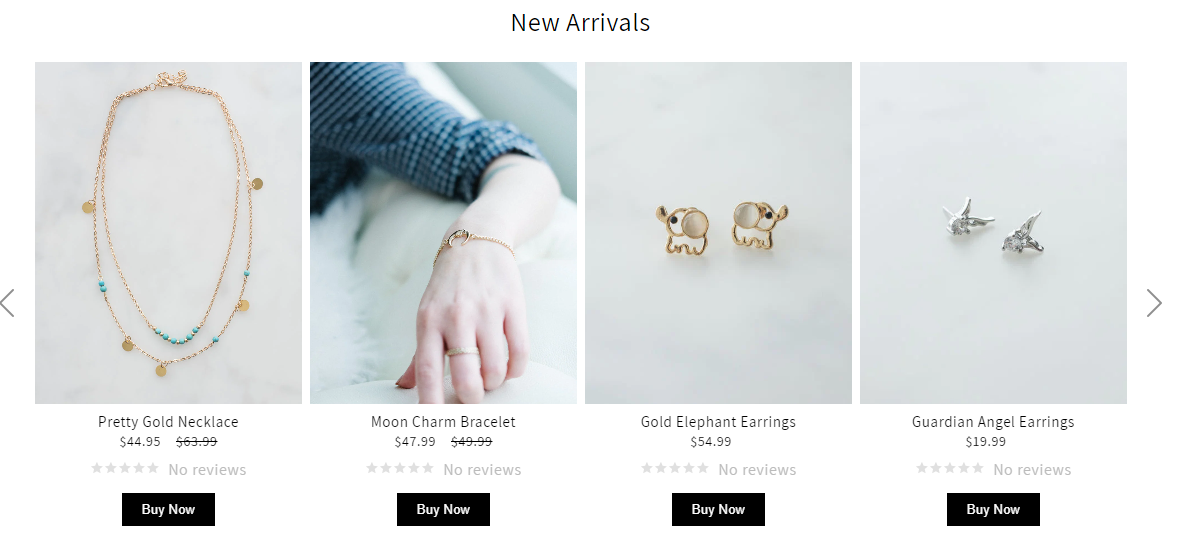1185x540 pixels.
Task: Buy Now the Moon Charm Bracelet
Action: pos(444,509)
